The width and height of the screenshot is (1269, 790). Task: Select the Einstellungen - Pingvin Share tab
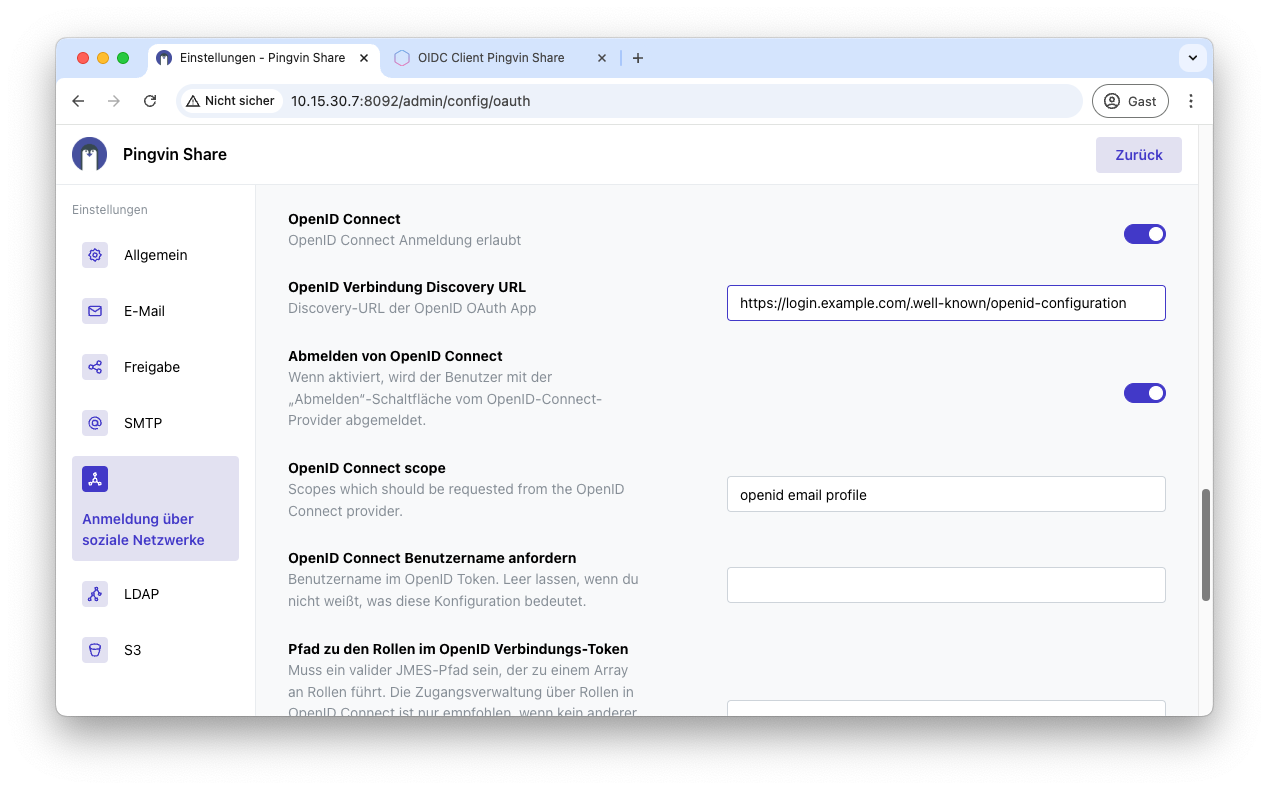pyautogui.click(x=260, y=57)
